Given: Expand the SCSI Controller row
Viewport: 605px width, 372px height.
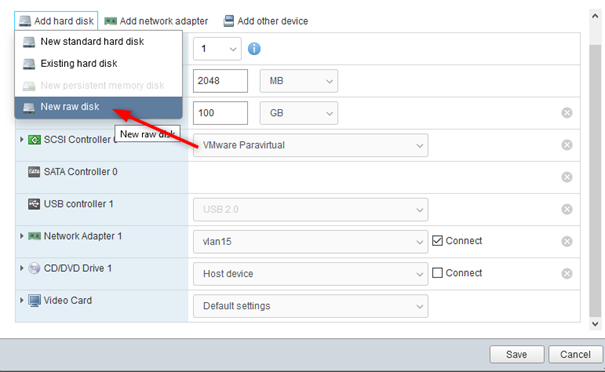Looking at the screenshot, I should coord(22,139).
